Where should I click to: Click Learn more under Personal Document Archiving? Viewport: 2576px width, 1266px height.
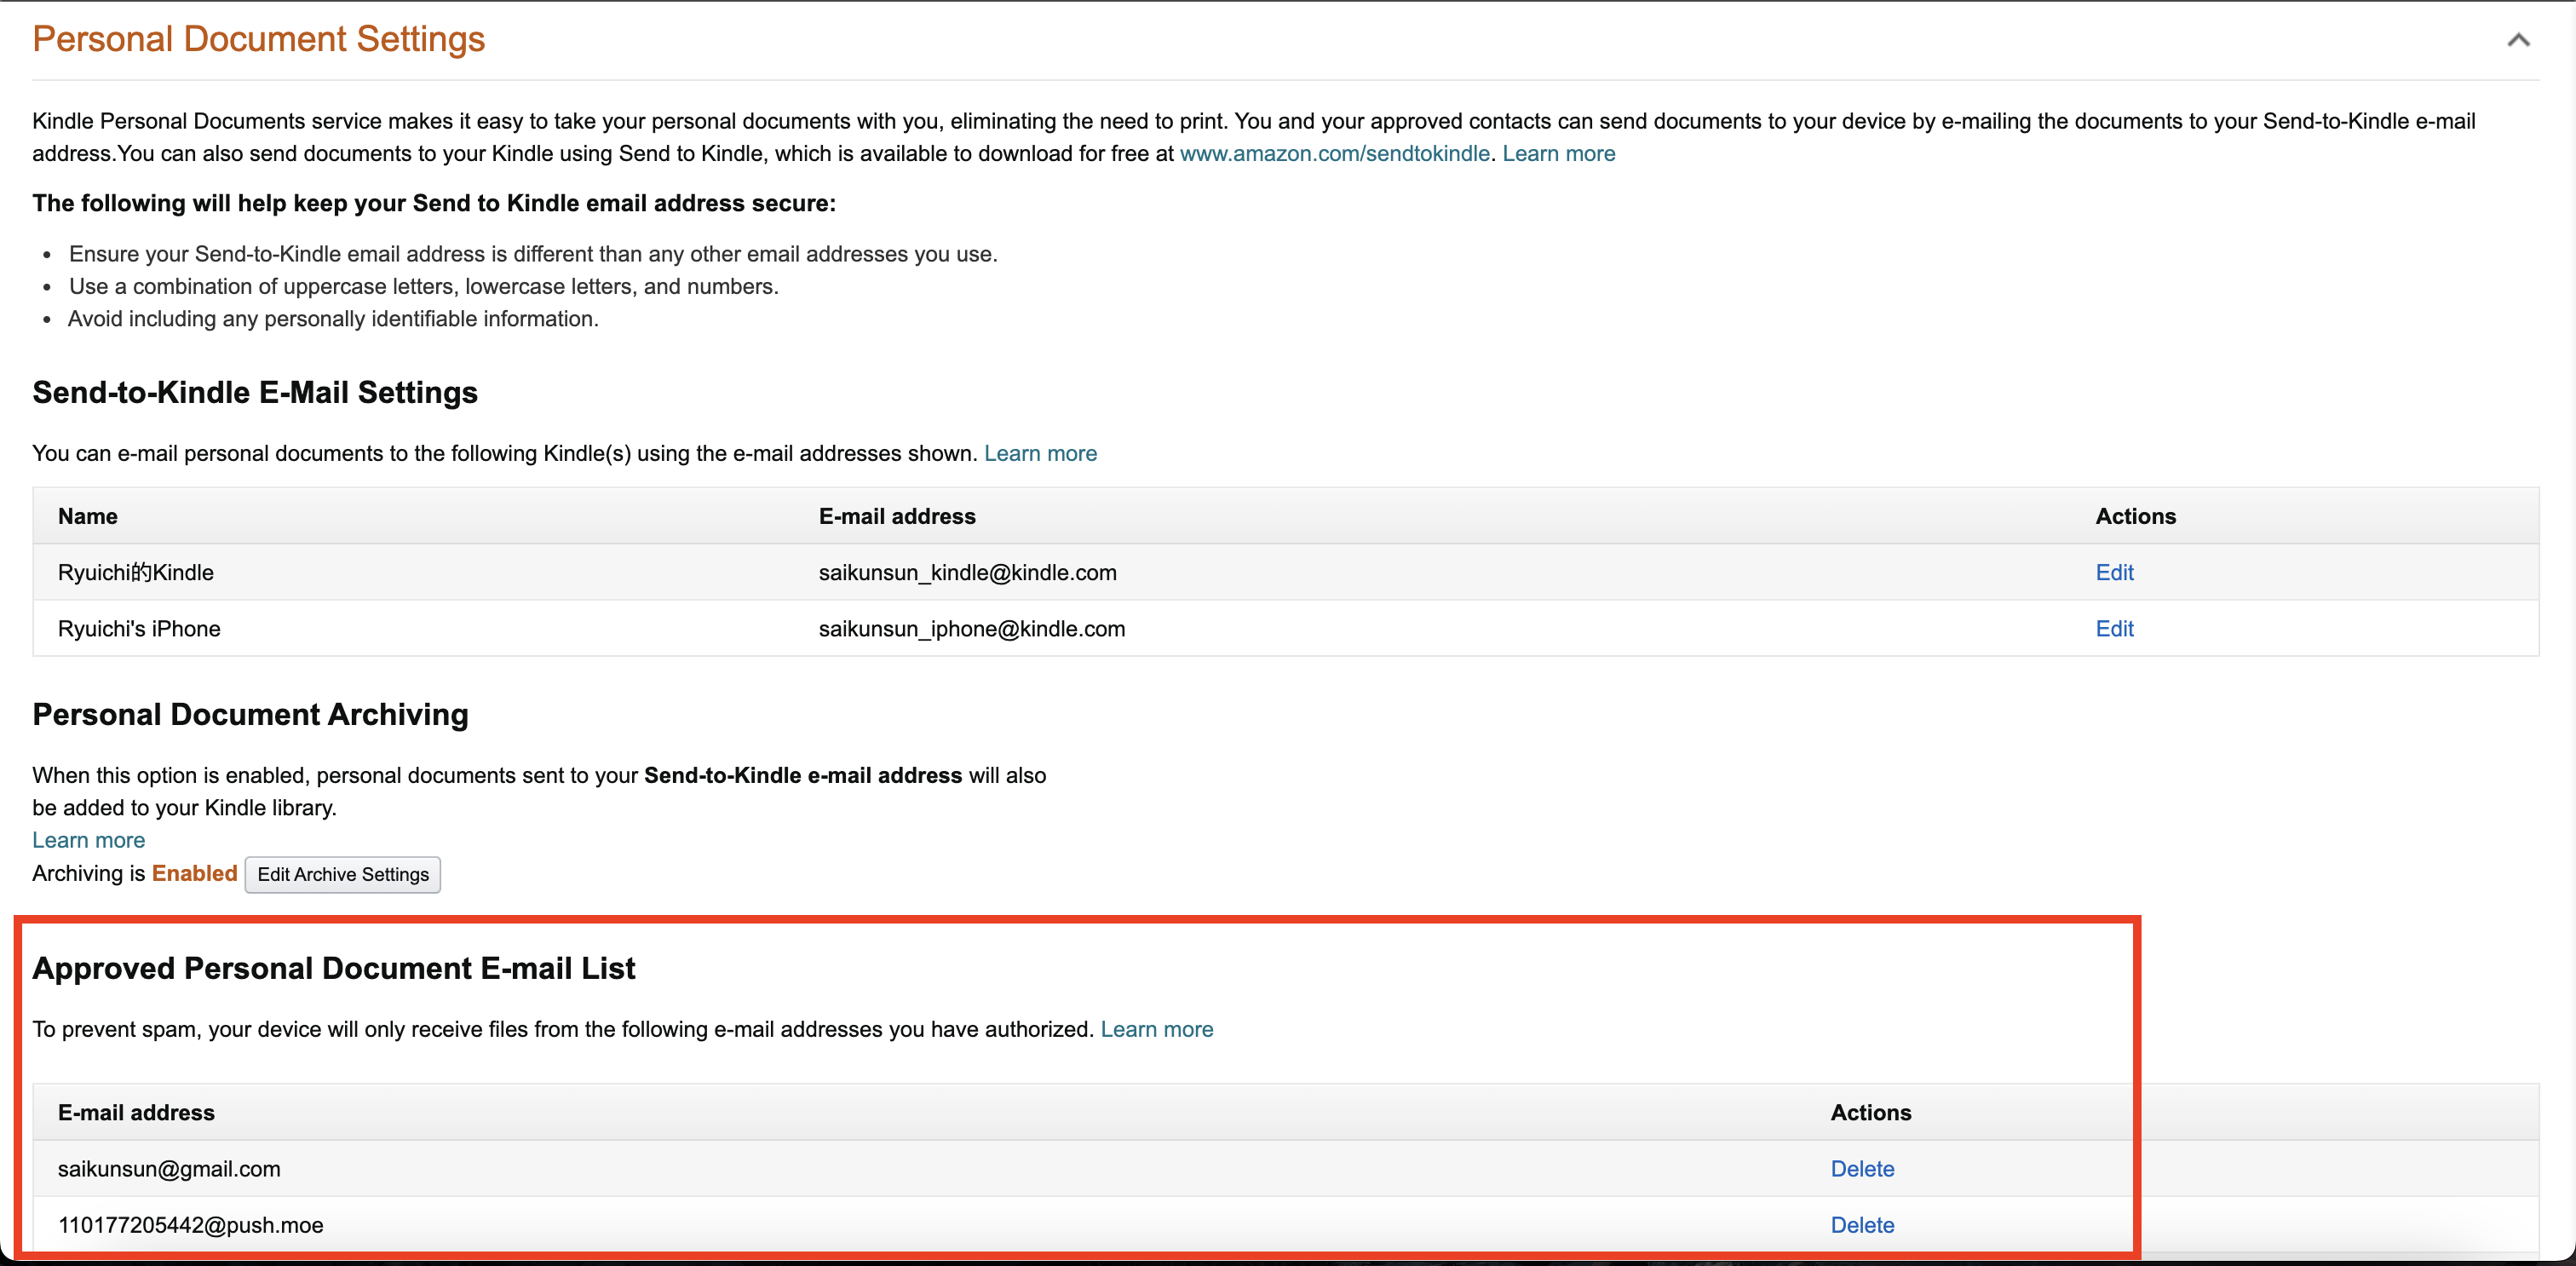tap(88, 840)
